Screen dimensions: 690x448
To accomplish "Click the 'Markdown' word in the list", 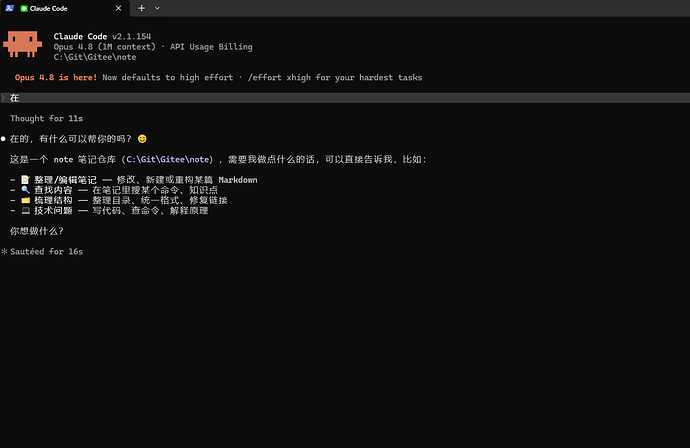I will [238, 180].
